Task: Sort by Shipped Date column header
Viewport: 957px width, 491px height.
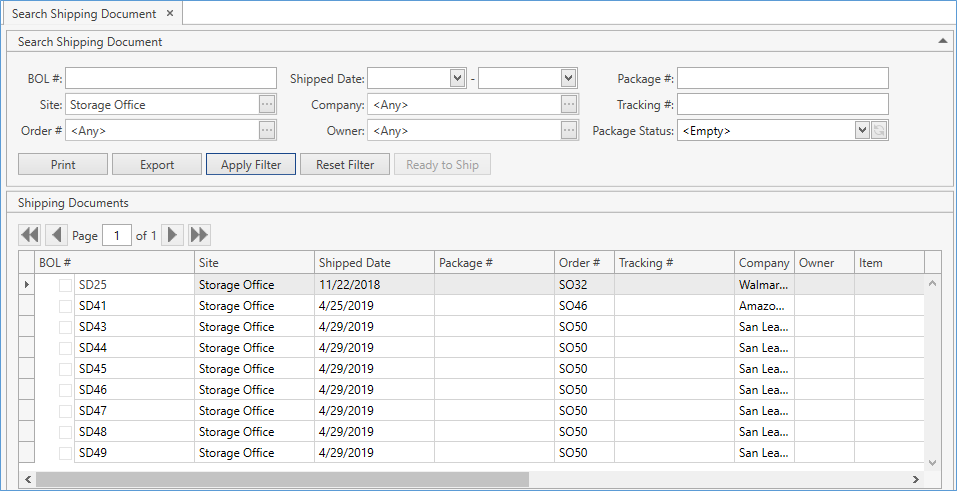Action: click(355, 263)
